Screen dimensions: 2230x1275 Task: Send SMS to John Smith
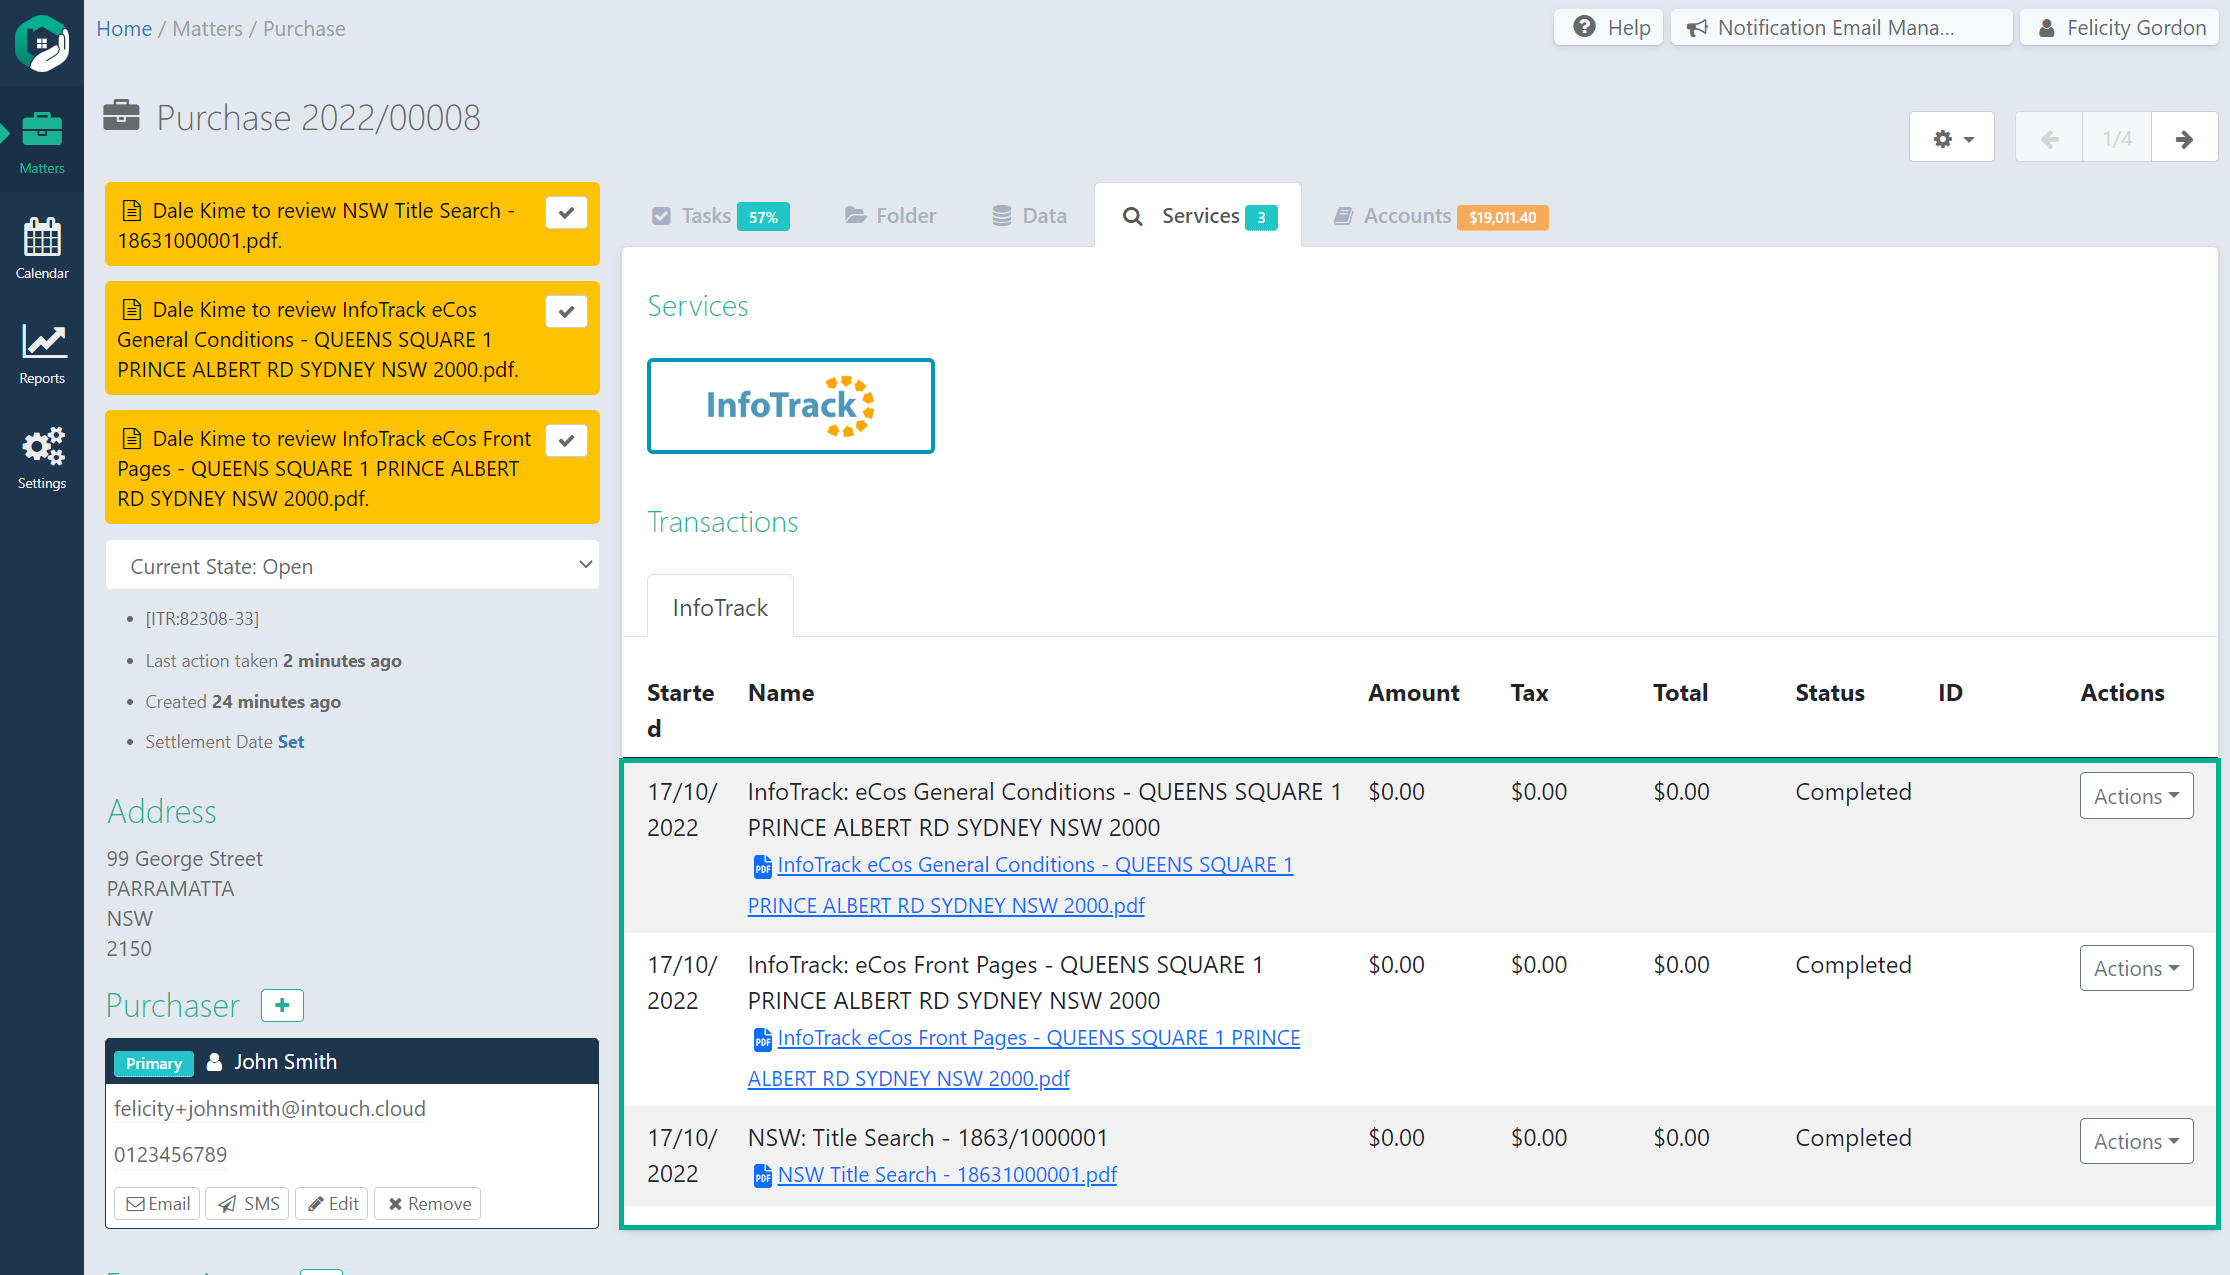coord(248,1204)
